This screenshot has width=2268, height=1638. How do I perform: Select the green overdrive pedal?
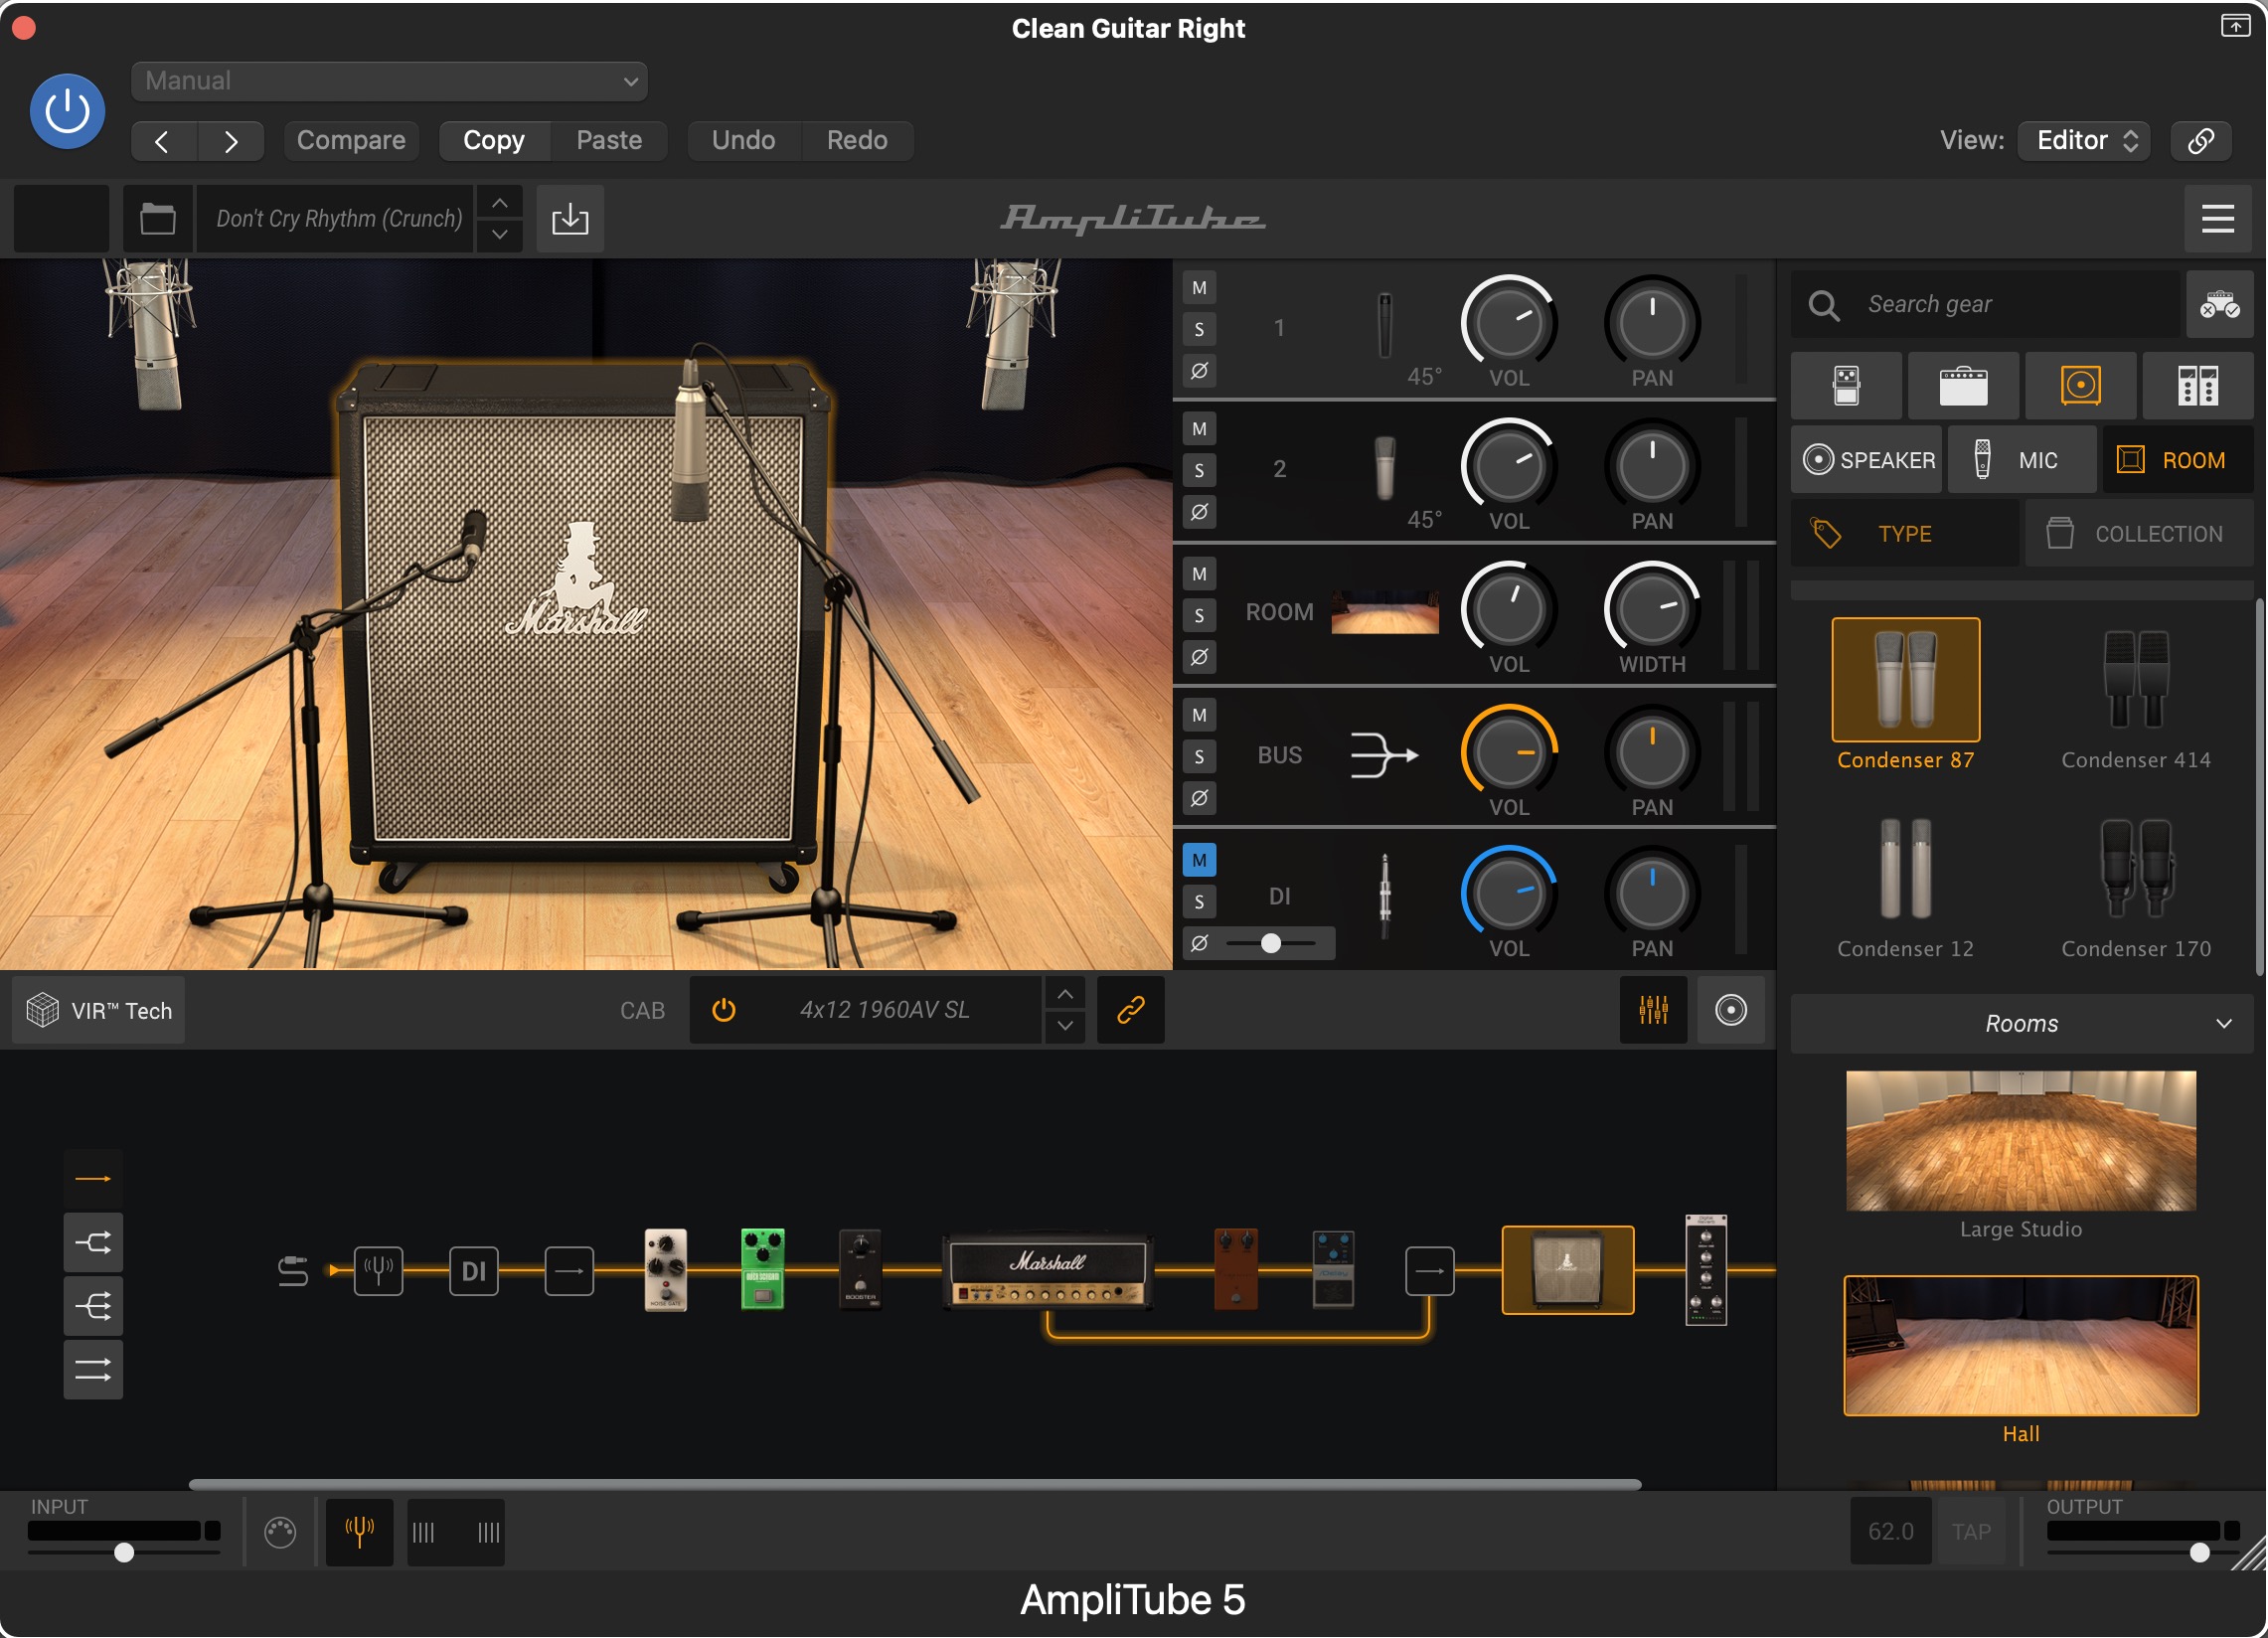763,1269
